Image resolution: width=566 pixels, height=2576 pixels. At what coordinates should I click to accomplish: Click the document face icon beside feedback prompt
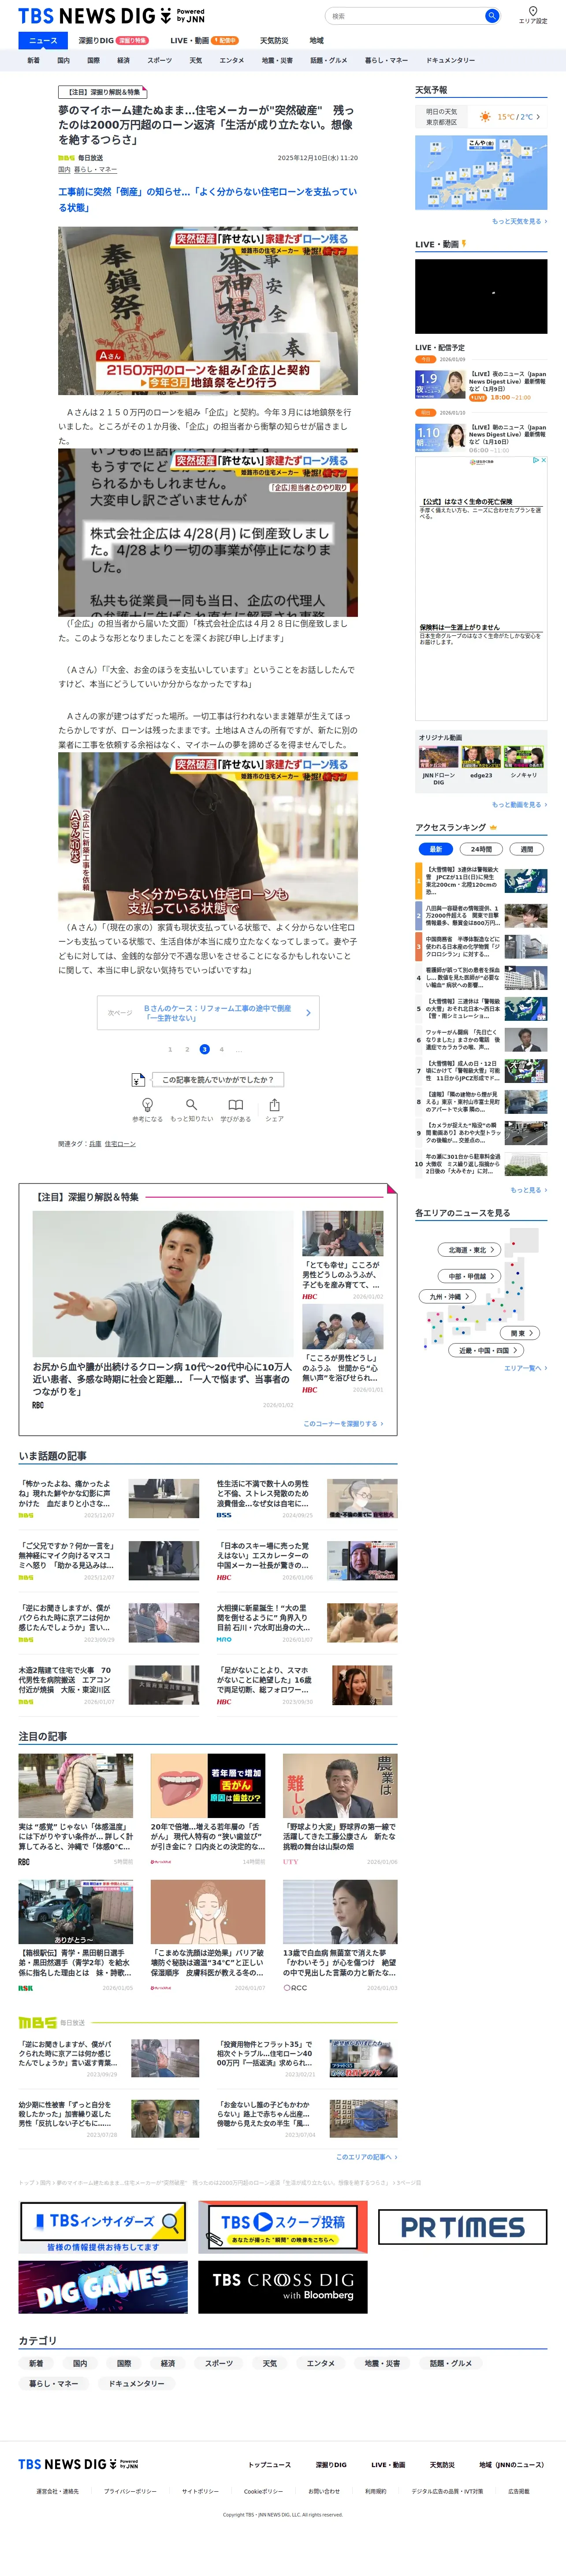tap(138, 1079)
